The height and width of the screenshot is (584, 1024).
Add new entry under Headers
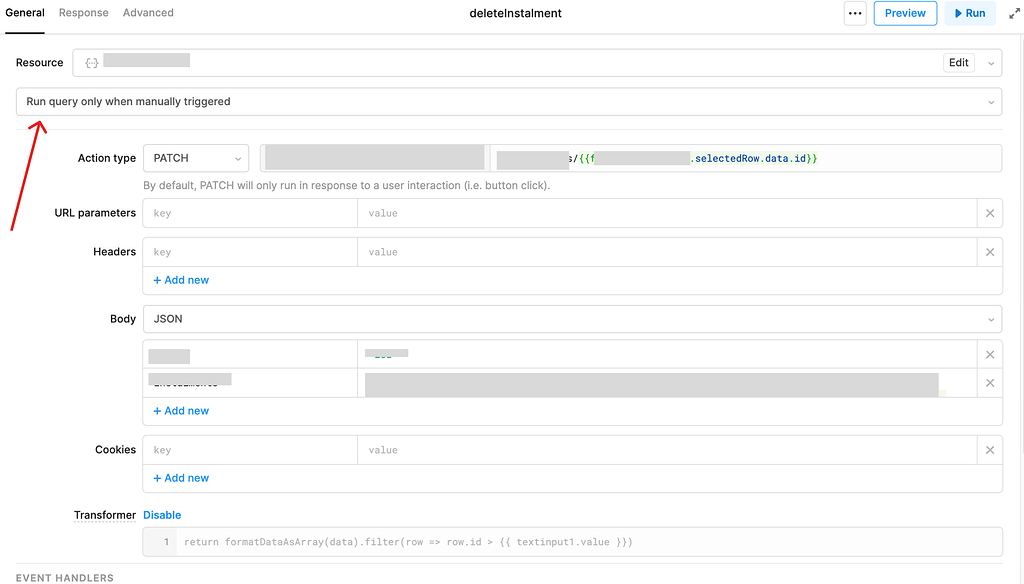[x=181, y=280]
